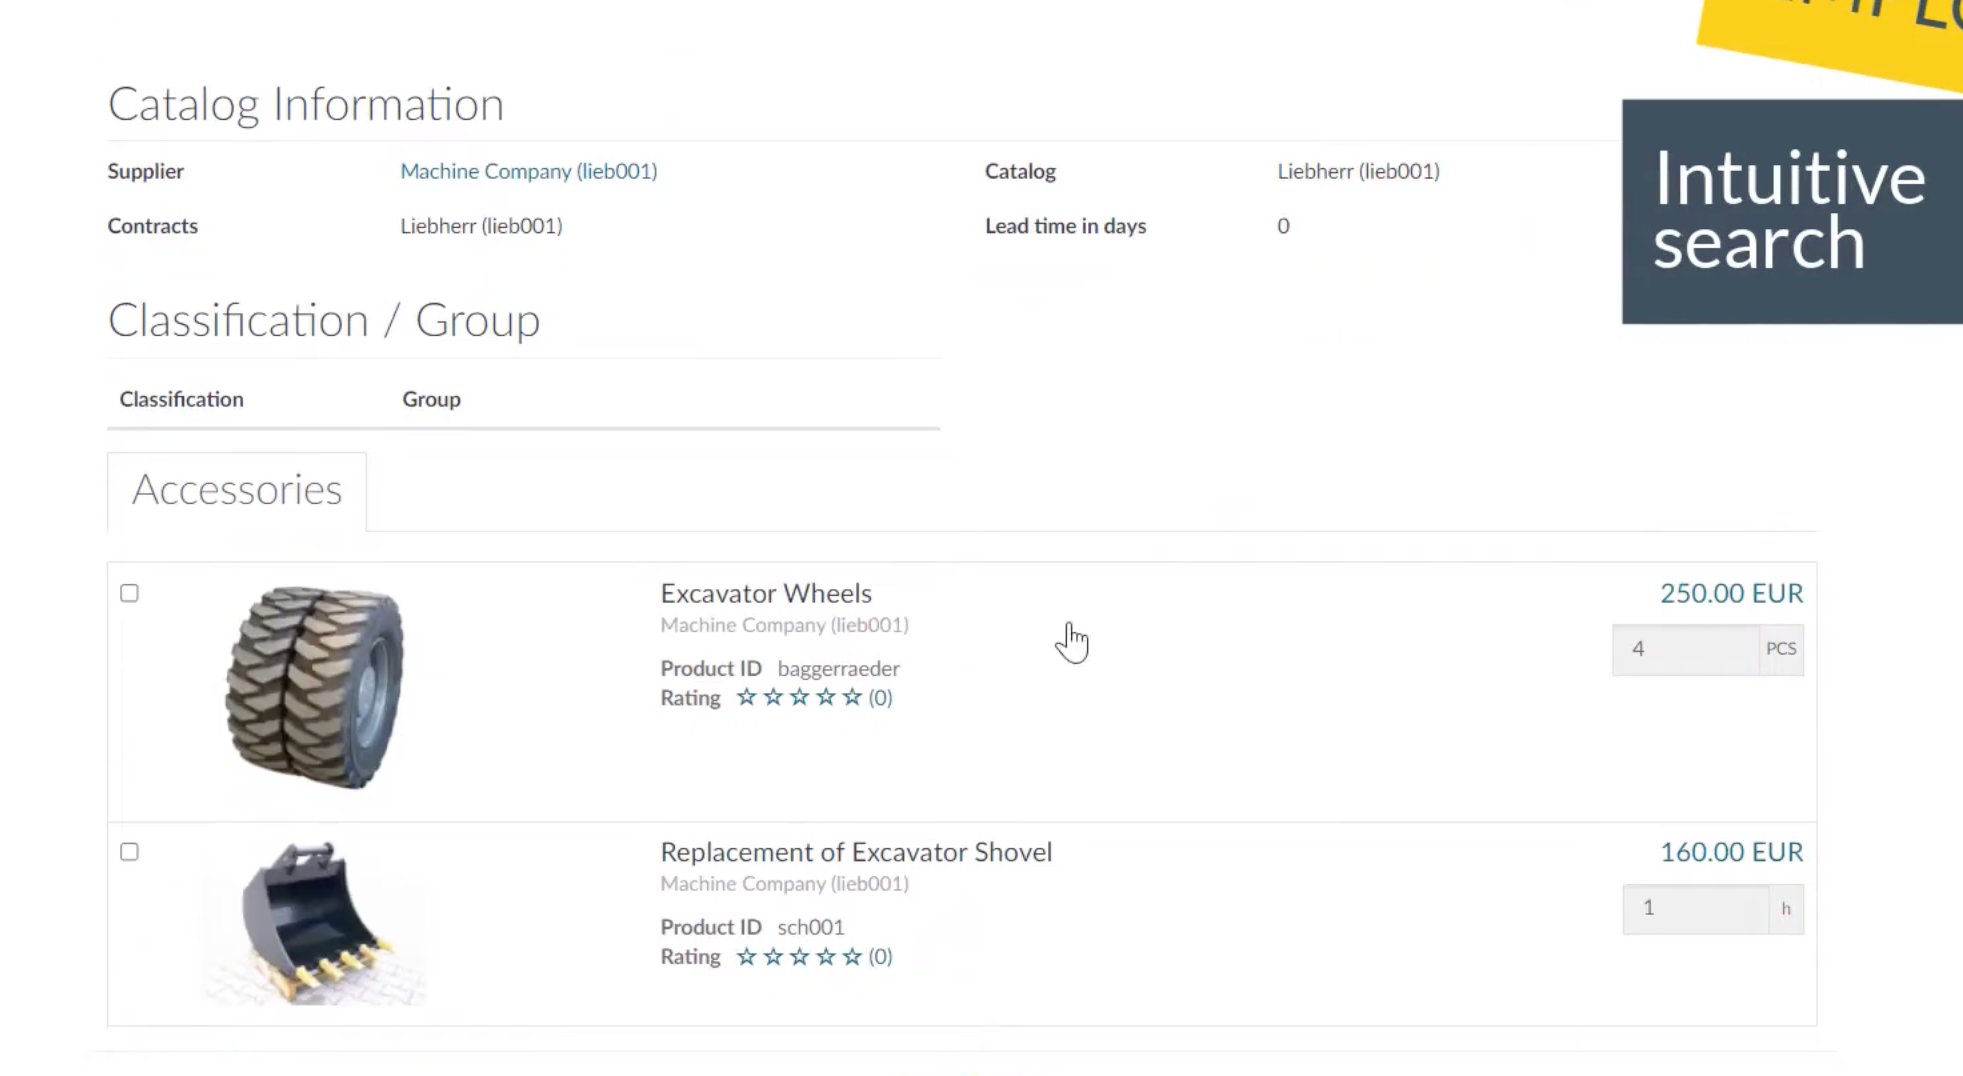Open Replacement of Excavator Shovel product title

855,852
